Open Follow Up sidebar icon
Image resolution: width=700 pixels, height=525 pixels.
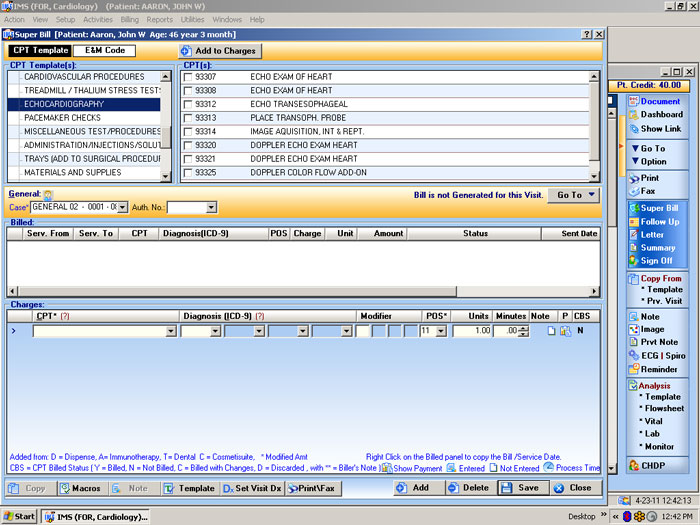pos(634,222)
